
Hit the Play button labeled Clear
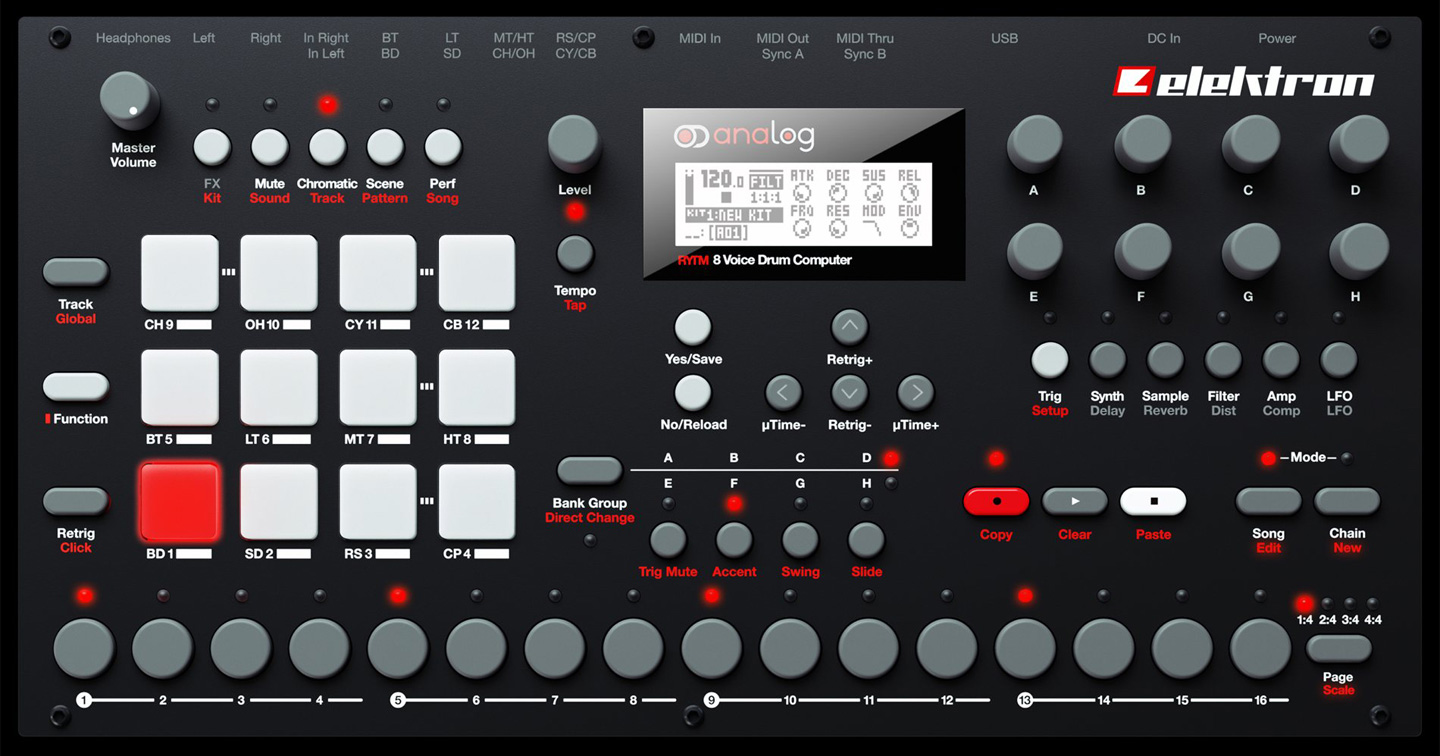[x=1075, y=501]
